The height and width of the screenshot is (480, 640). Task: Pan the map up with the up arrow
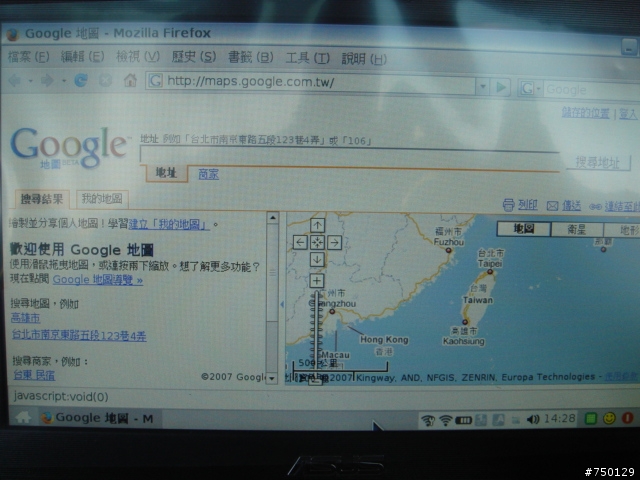[318, 225]
